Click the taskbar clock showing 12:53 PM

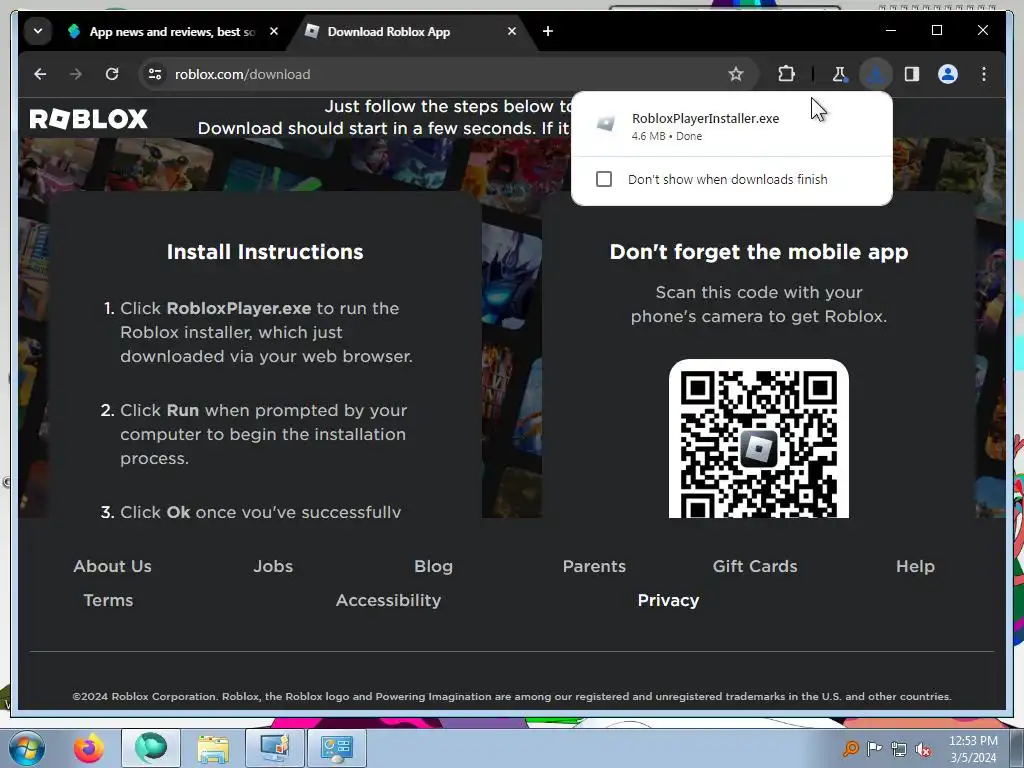pyautogui.click(x=973, y=749)
